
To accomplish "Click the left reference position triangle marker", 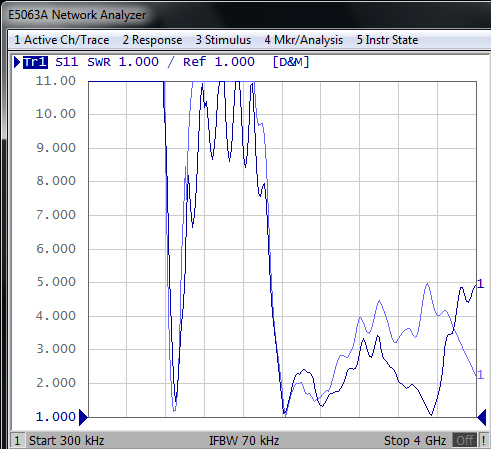I will (x=83, y=417).
